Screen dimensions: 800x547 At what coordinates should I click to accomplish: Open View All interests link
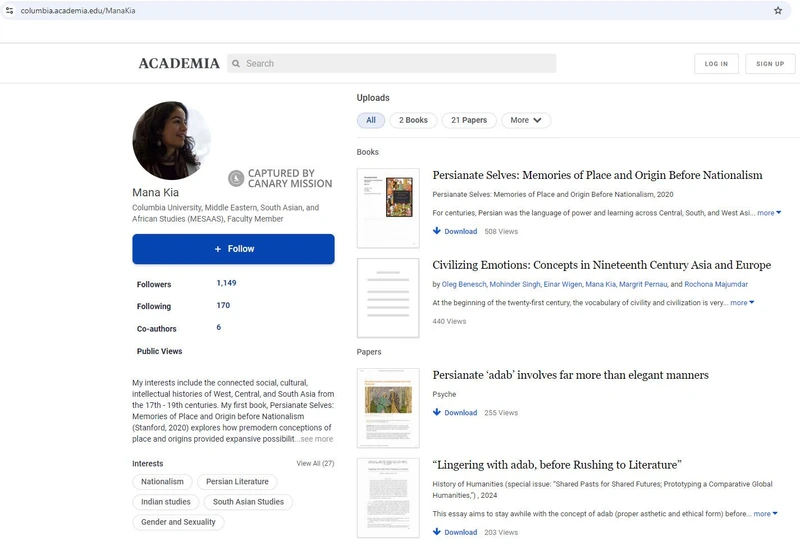(x=315, y=464)
